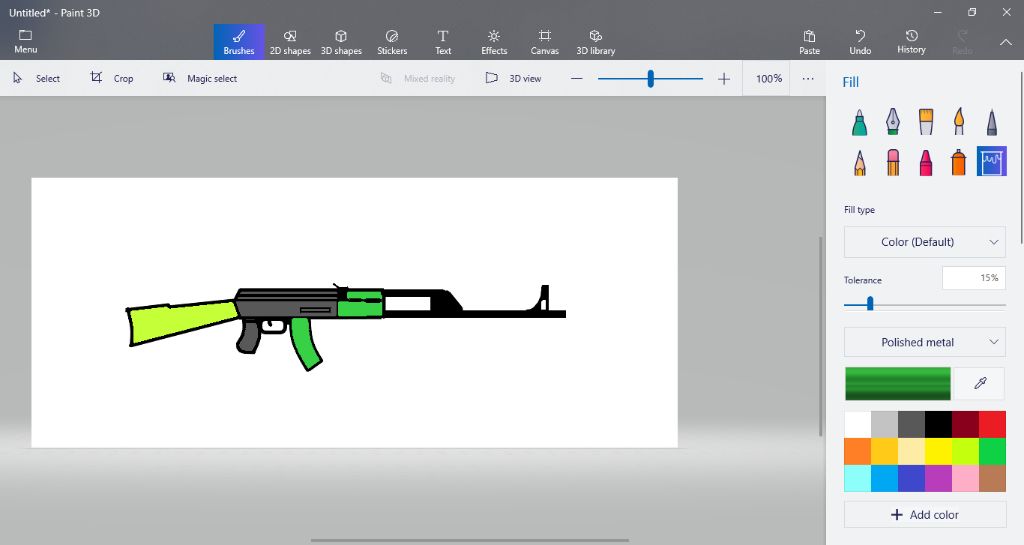1024x545 pixels.
Task: Pick the bright red color swatch
Action: pyautogui.click(x=992, y=424)
